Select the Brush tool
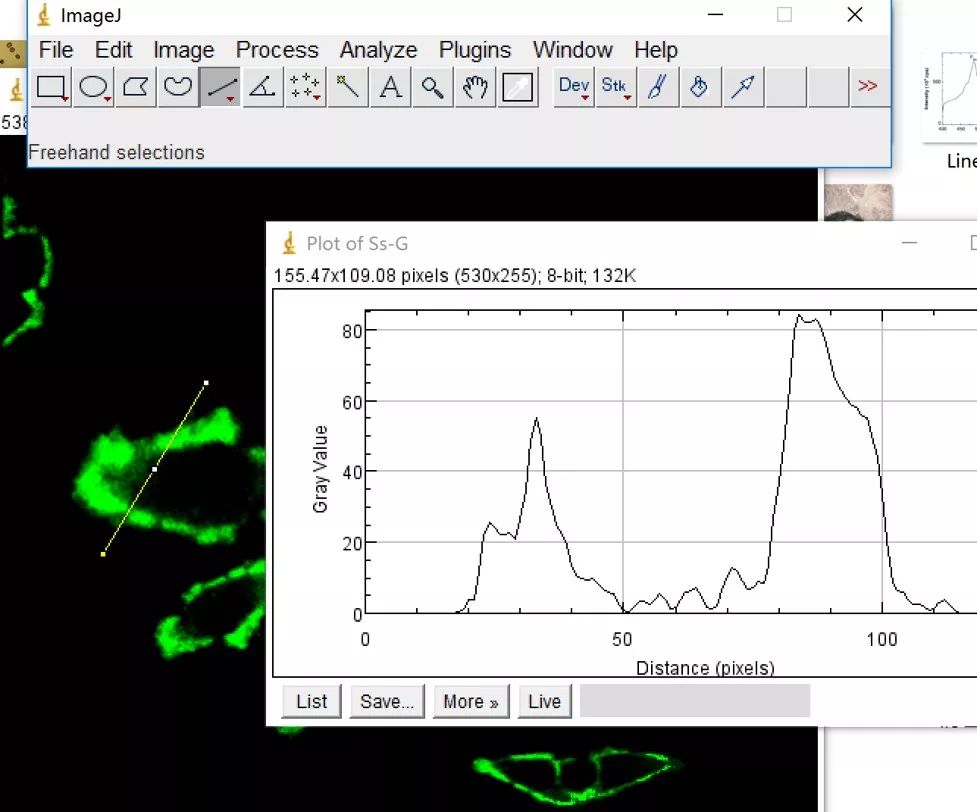 point(658,87)
